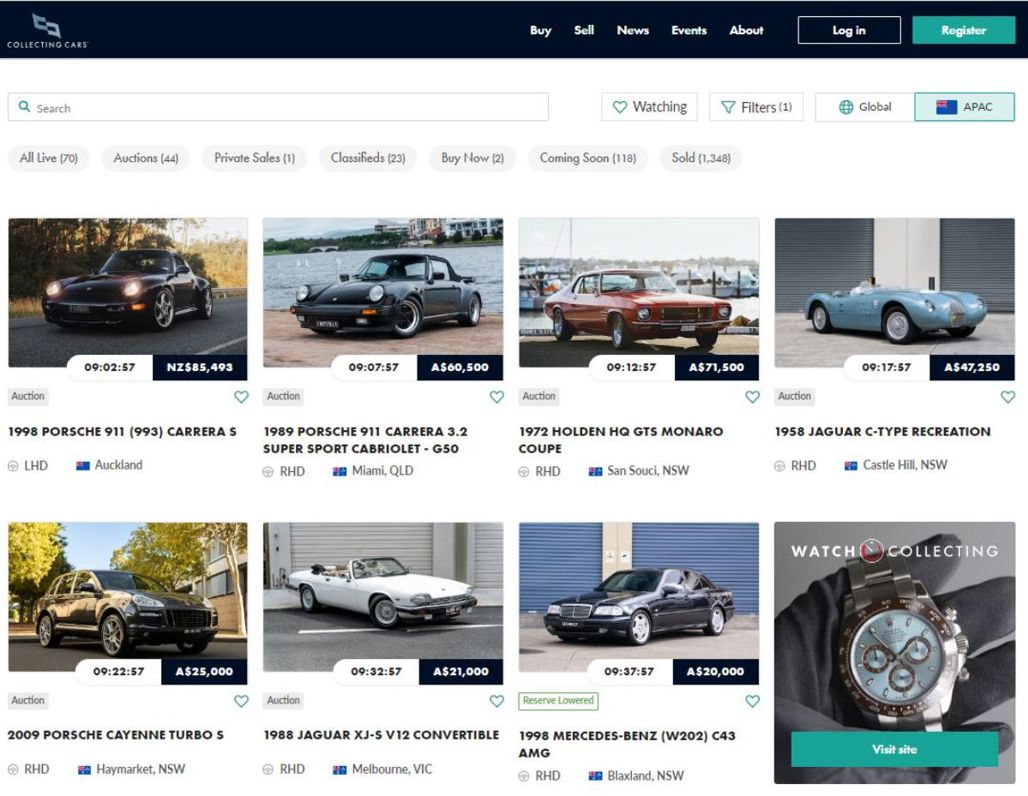Open the 1972 Holden HQ GTS Monaro Coupe title
The image size is (1028, 796).
pos(621,440)
